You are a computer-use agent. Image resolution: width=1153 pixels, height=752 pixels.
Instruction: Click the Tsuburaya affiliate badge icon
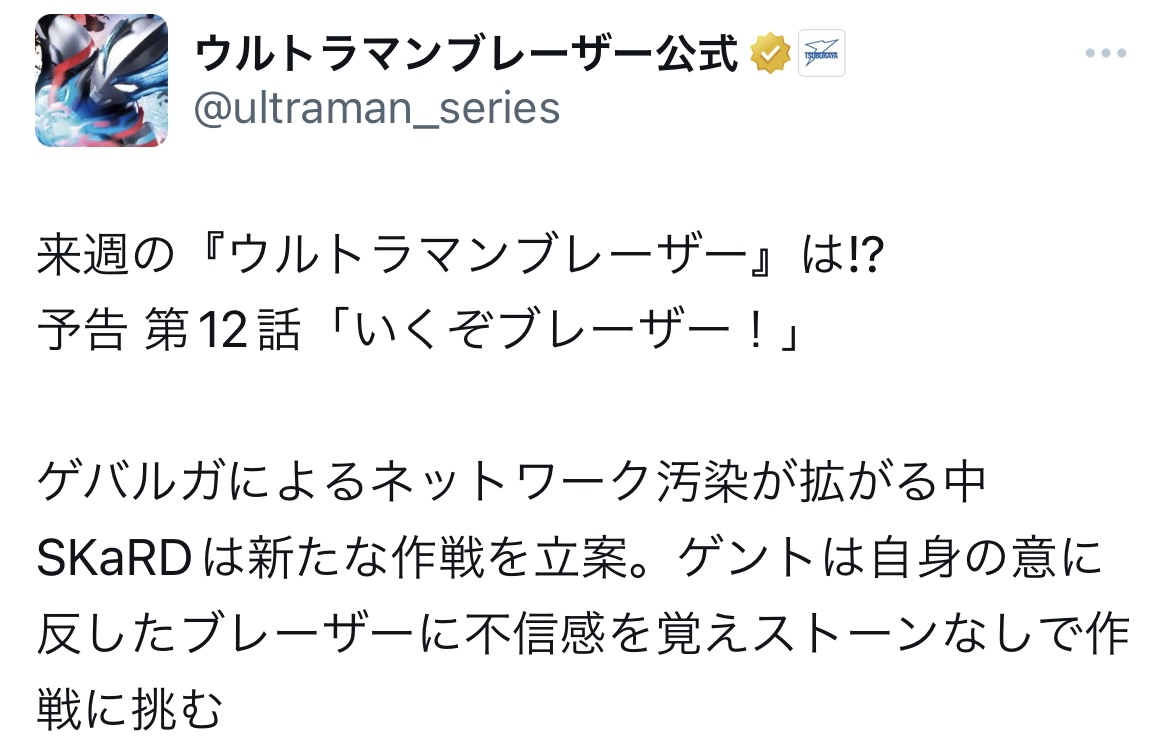821,54
